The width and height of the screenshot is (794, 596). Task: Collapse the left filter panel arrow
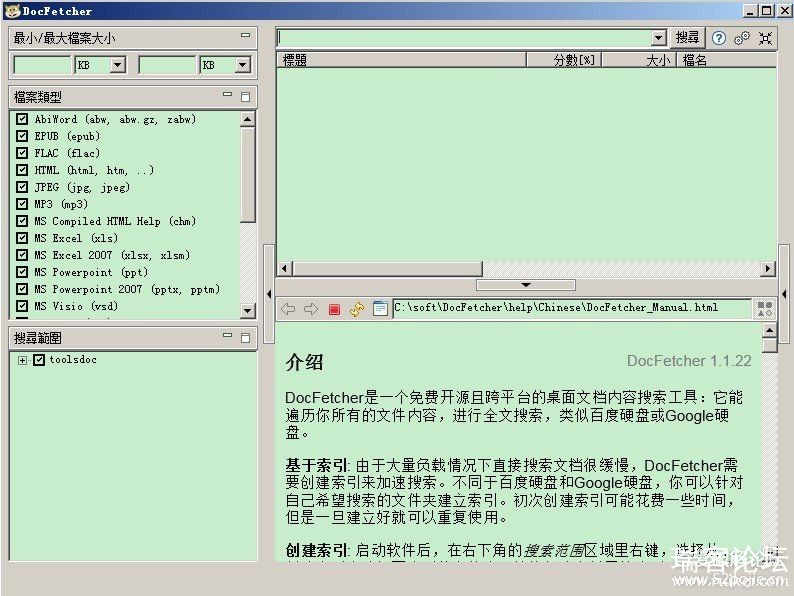point(269,294)
